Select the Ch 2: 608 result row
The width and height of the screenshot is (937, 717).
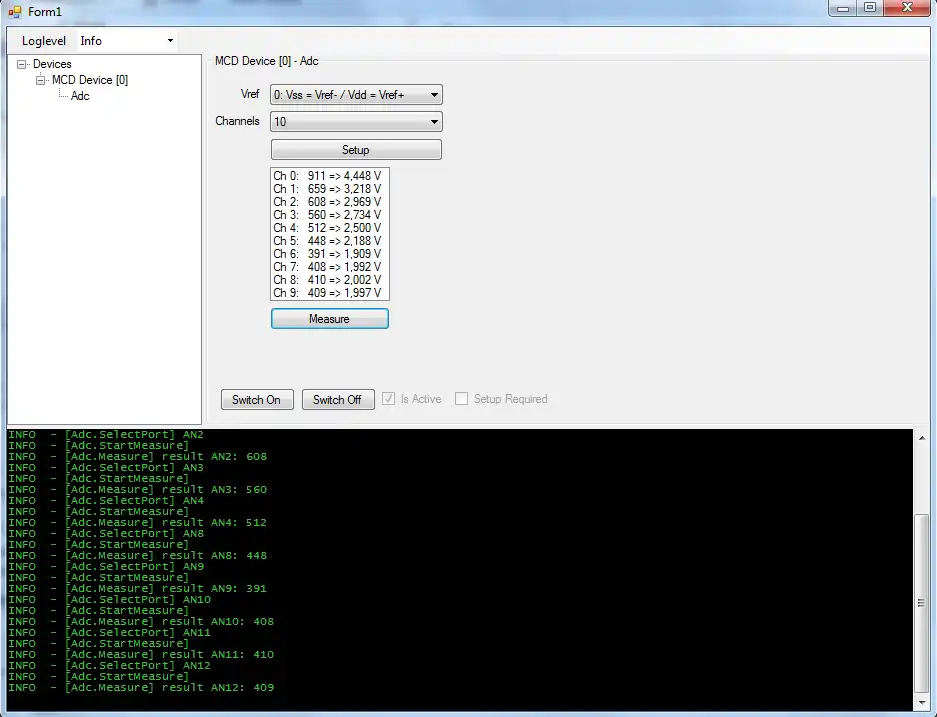point(329,202)
